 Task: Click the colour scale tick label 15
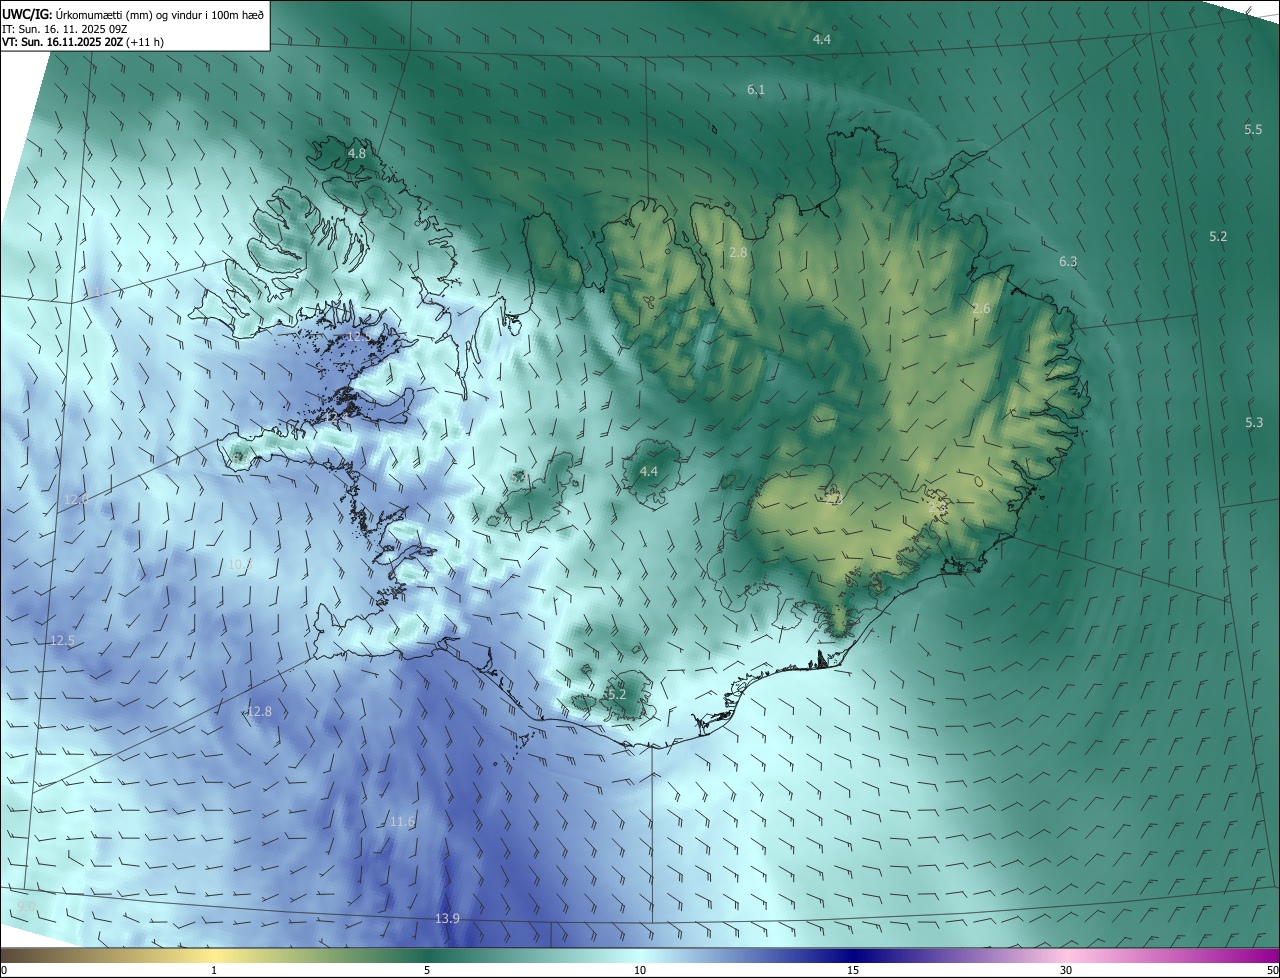[853, 970]
